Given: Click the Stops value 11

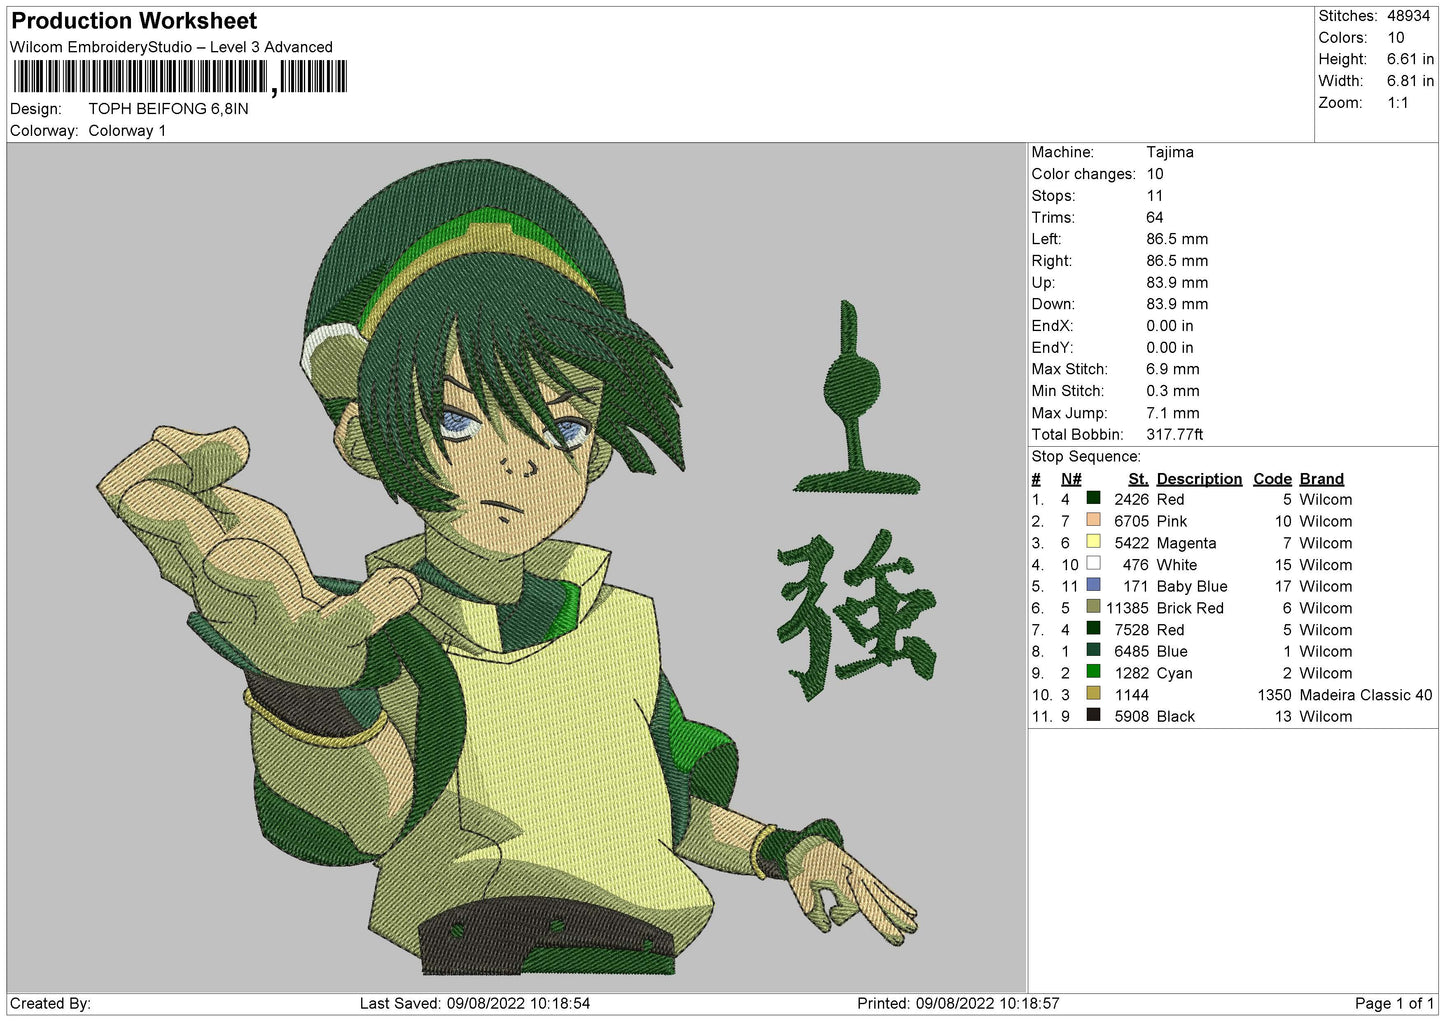Looking at the screenshot, I should pyautogui.click(x=1154, y=196).
